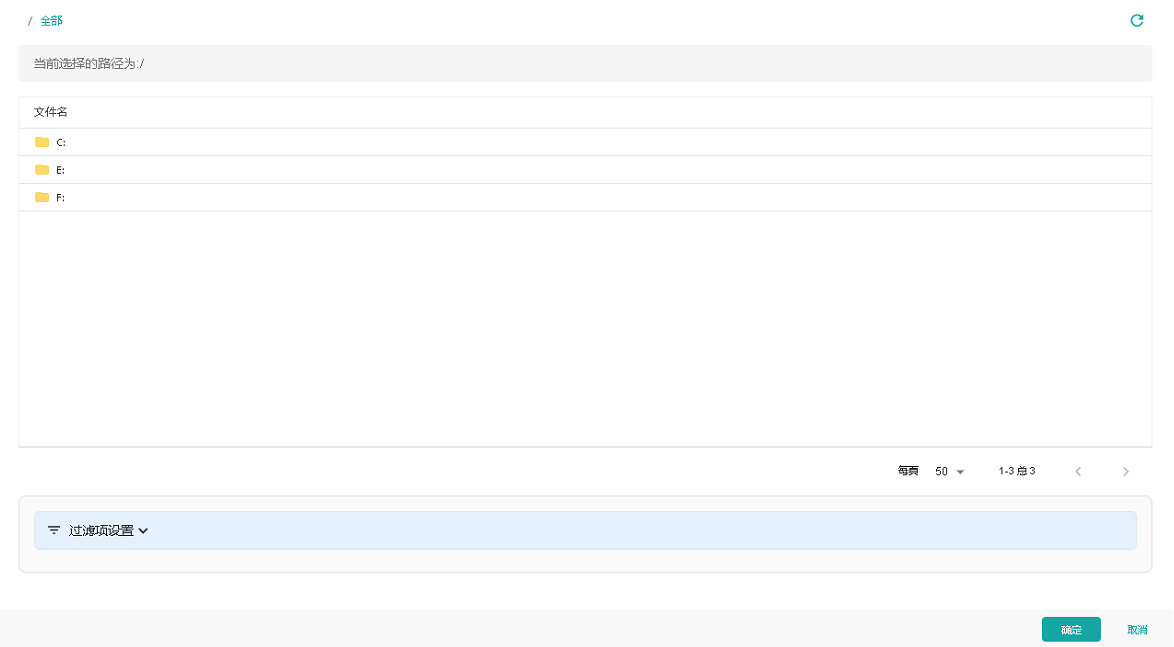The width and height of the screenshot is (1174, 647).
Task: Click the C: drive folder icon
Action: pyautogui.click(x=42, y=142)
